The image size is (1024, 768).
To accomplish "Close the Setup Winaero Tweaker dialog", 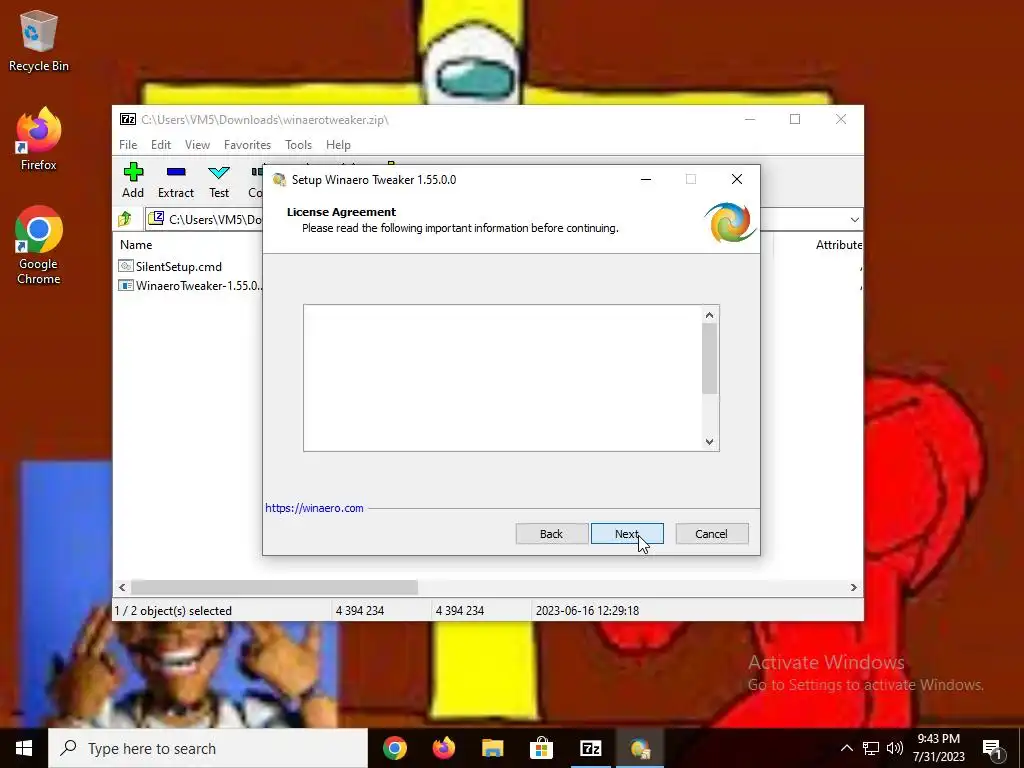I will [737, 180].
